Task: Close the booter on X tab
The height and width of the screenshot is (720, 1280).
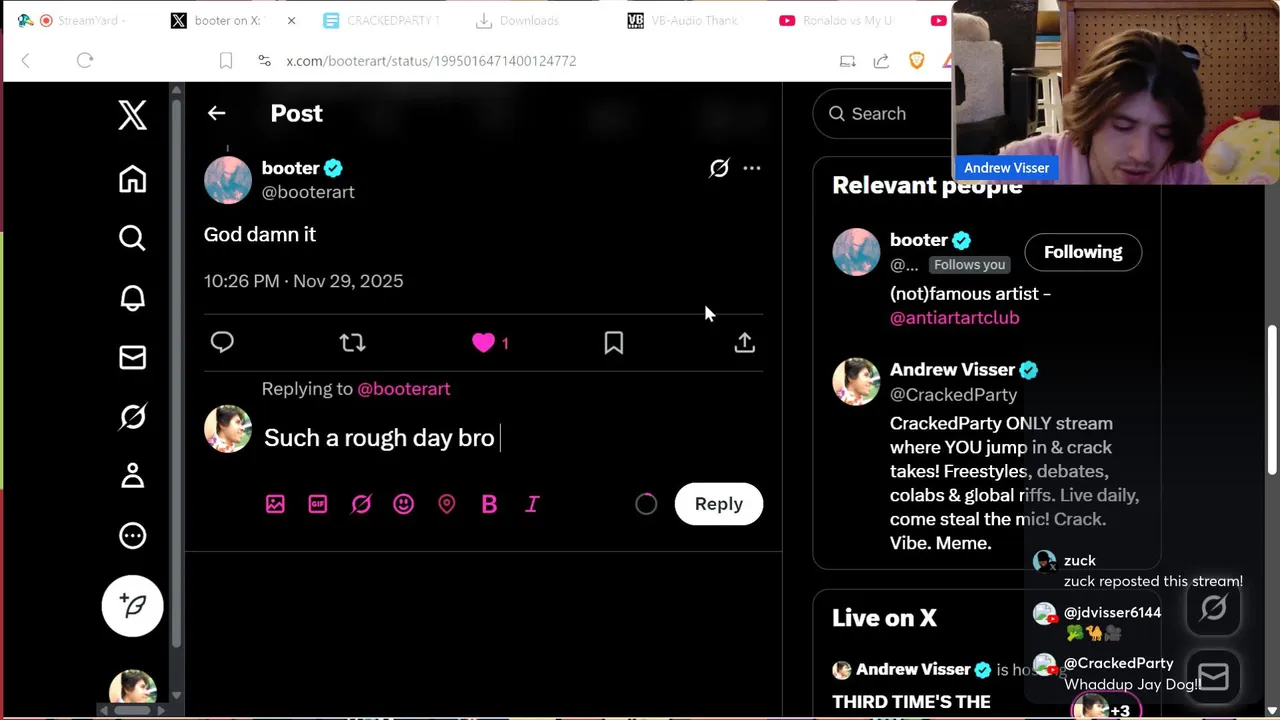Action: click(x=291, y=20)
